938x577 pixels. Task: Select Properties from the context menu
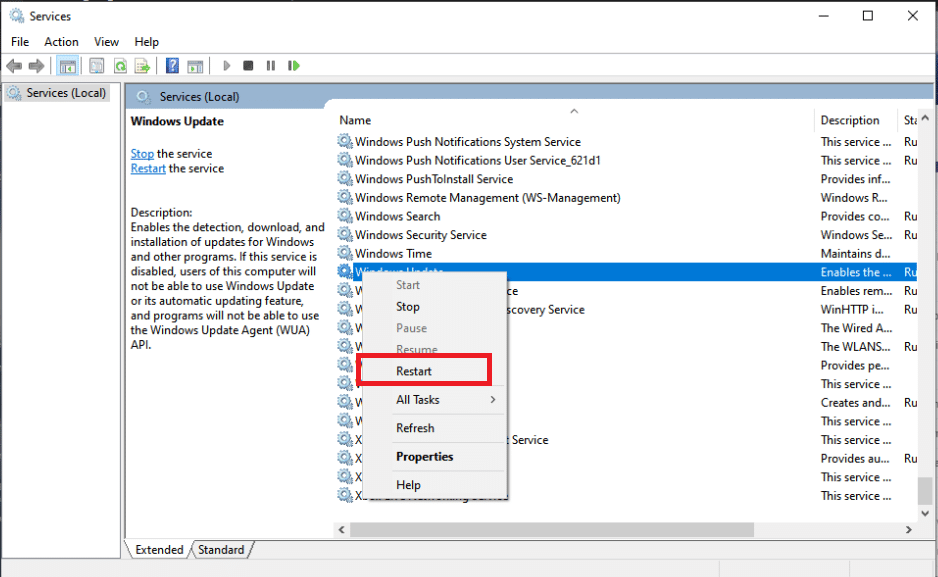click(x=424, y=457)
